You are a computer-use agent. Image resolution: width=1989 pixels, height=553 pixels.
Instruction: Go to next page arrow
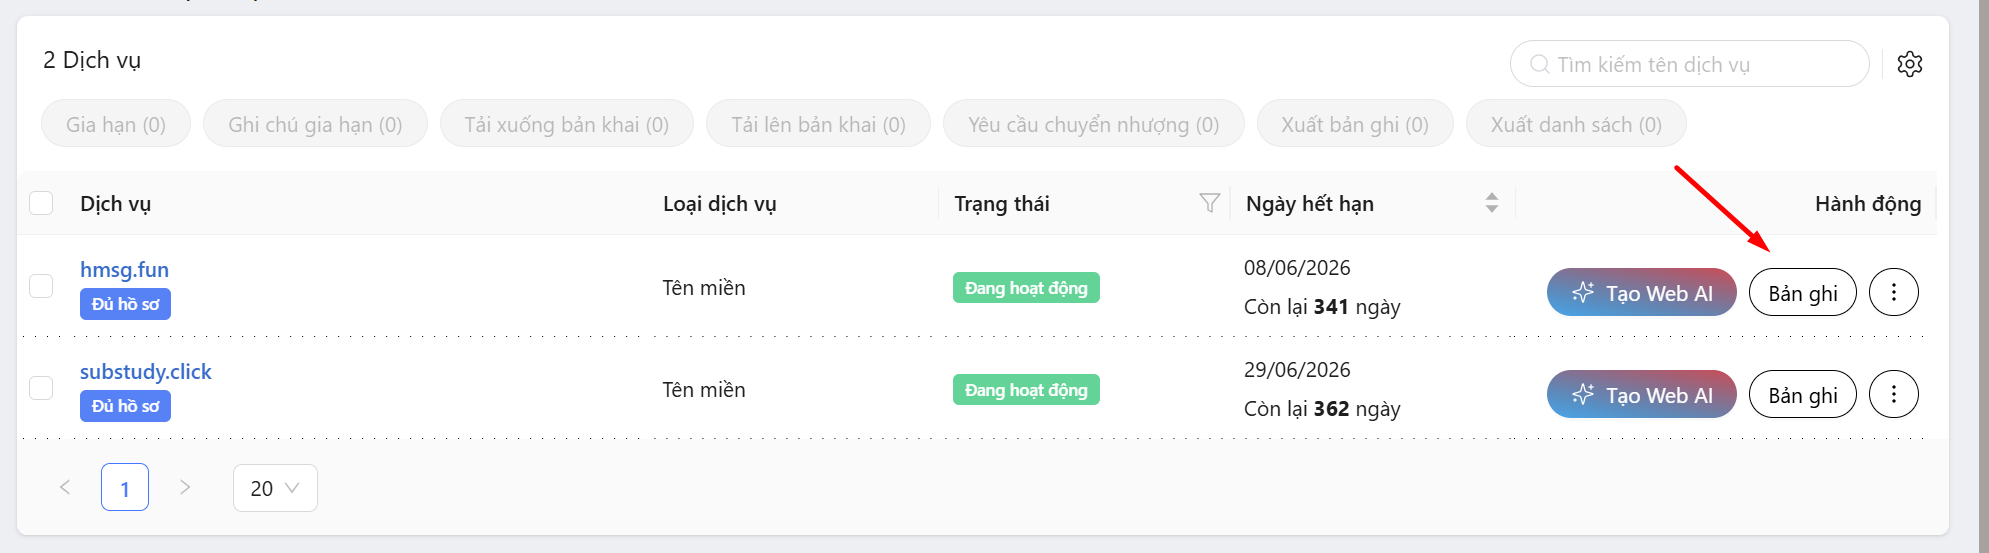point(185,487)
